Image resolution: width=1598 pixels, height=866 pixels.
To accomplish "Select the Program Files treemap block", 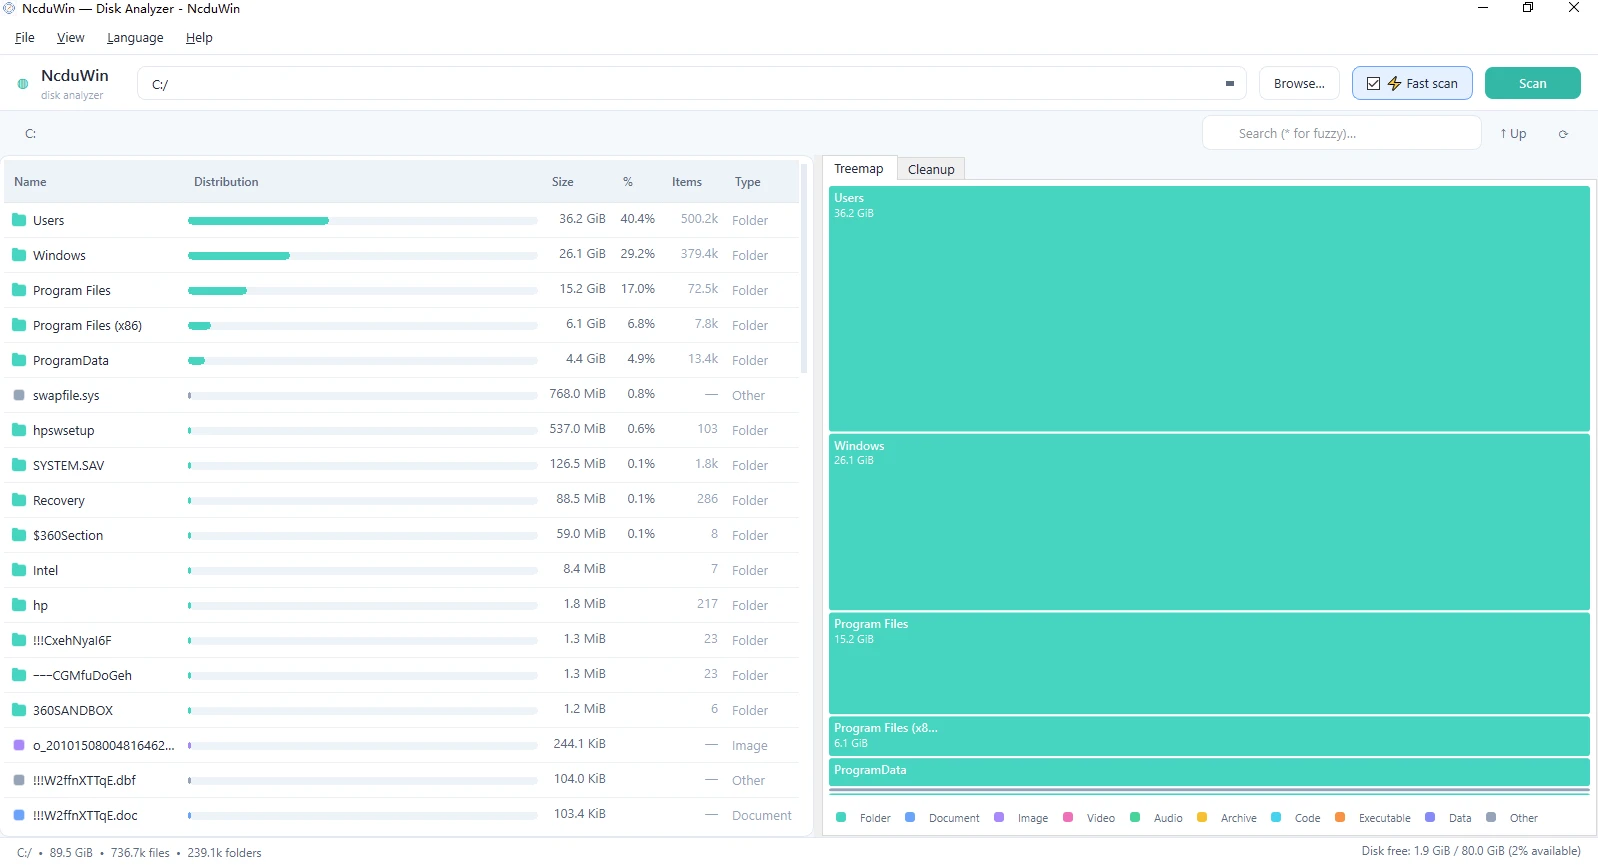I will pyautogui.click(x=1209, y=663).
